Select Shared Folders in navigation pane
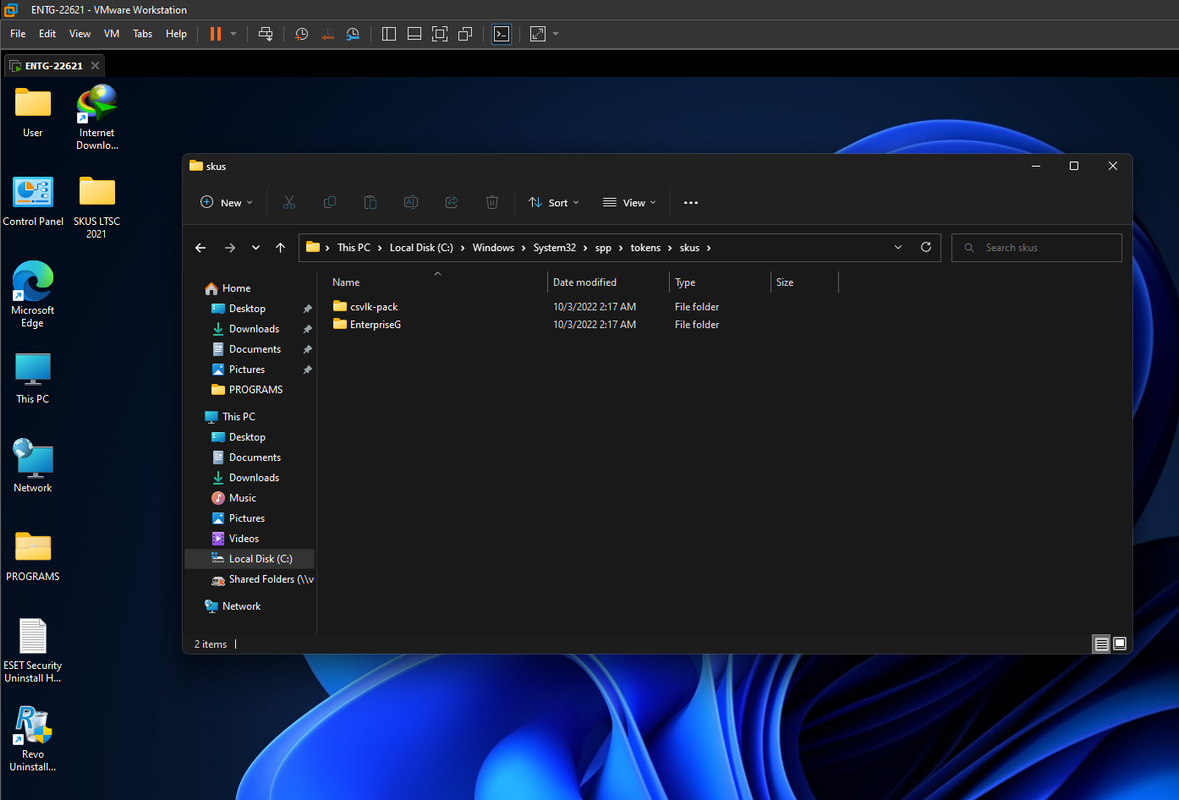The image size is (1179, 800). click(x=262, y=579)
